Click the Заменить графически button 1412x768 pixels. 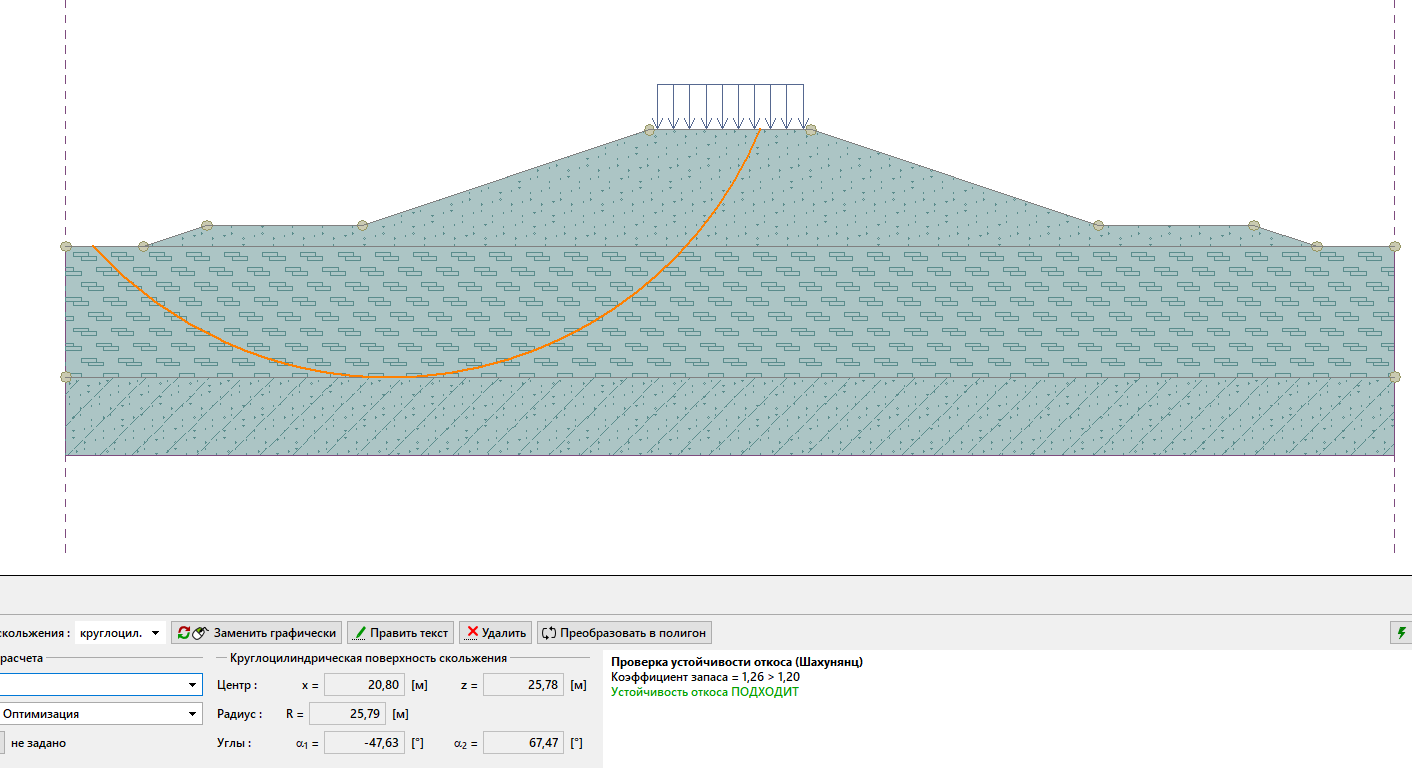click(x=255, y=633)
